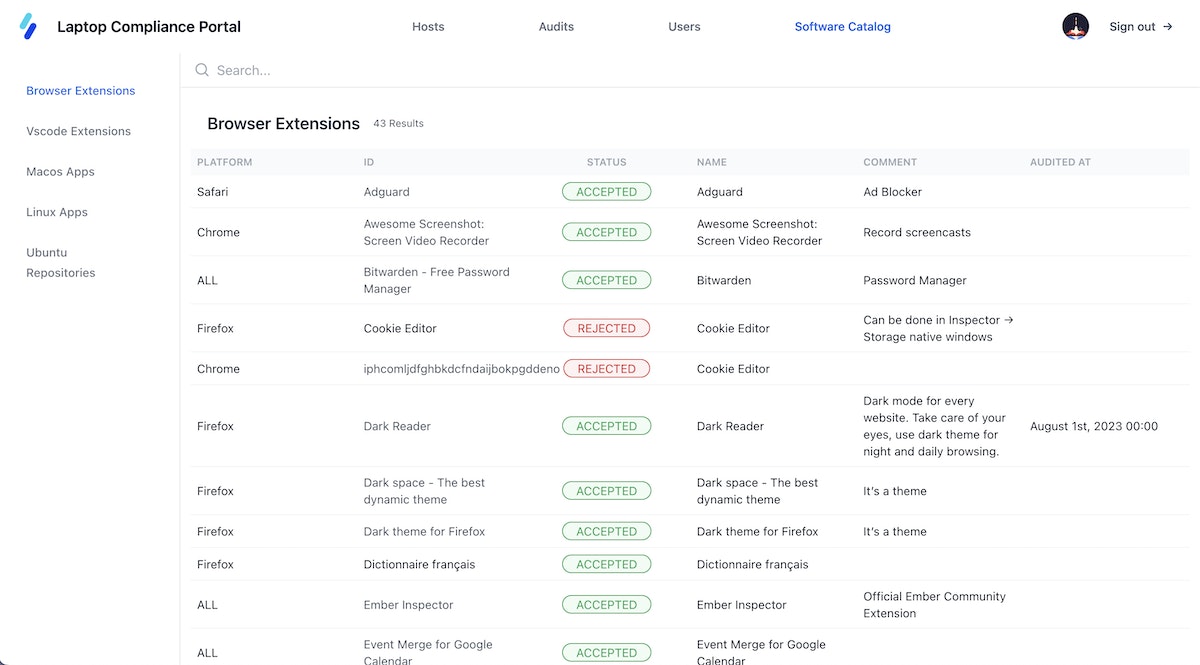Click the Laptop Compliance Portal logo icon
Screen dimensions: 1200x665
pos(28,27)
